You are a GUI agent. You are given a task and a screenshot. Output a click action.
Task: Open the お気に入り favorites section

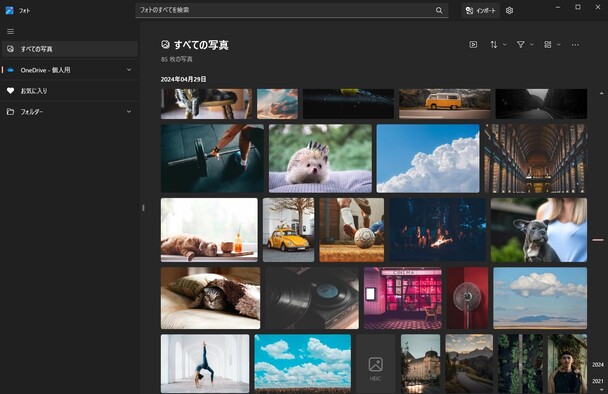pos(70,91)
